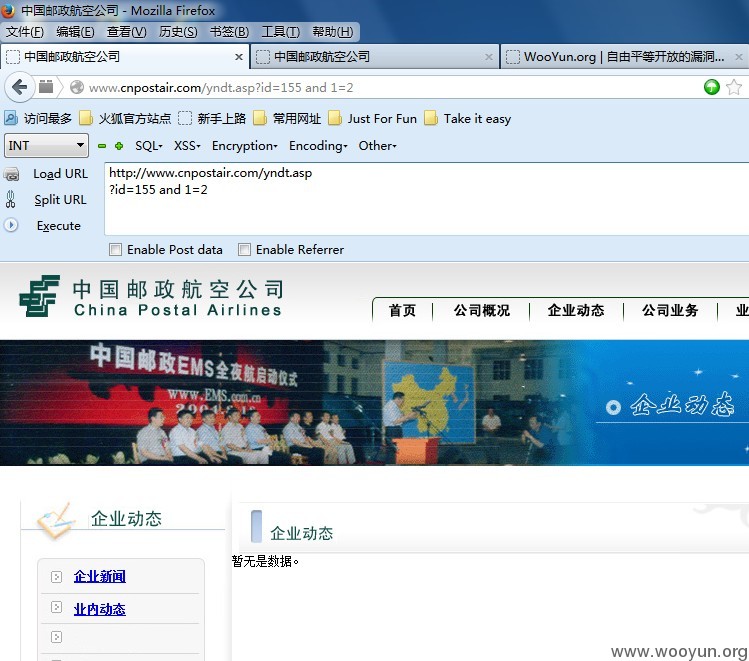Click the bookmark star icon
749x661 pixels.
tap(734, 87)
